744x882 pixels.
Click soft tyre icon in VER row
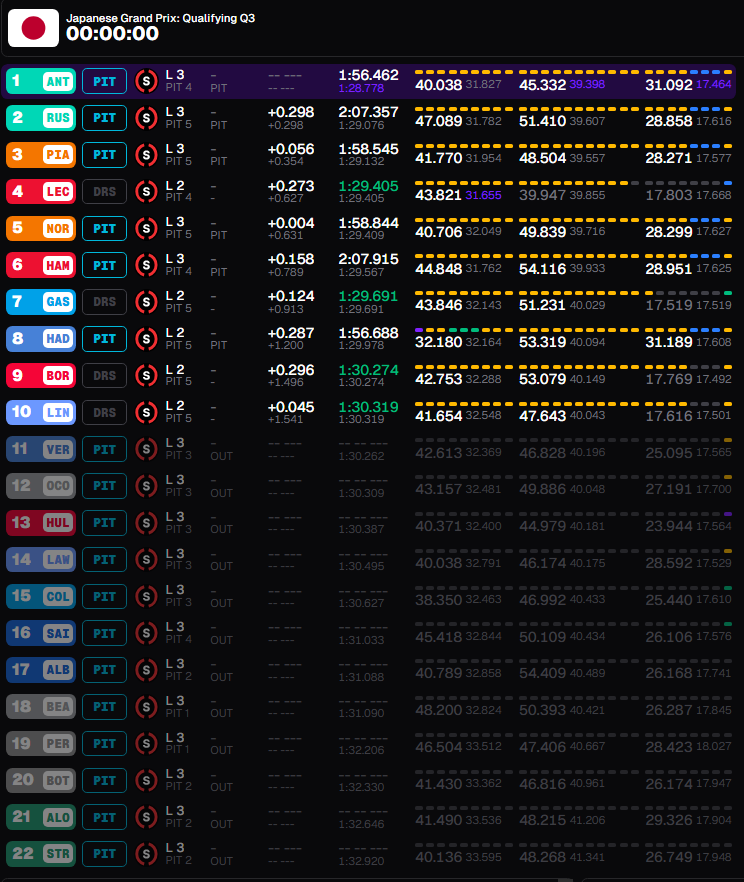click(146, 449)
